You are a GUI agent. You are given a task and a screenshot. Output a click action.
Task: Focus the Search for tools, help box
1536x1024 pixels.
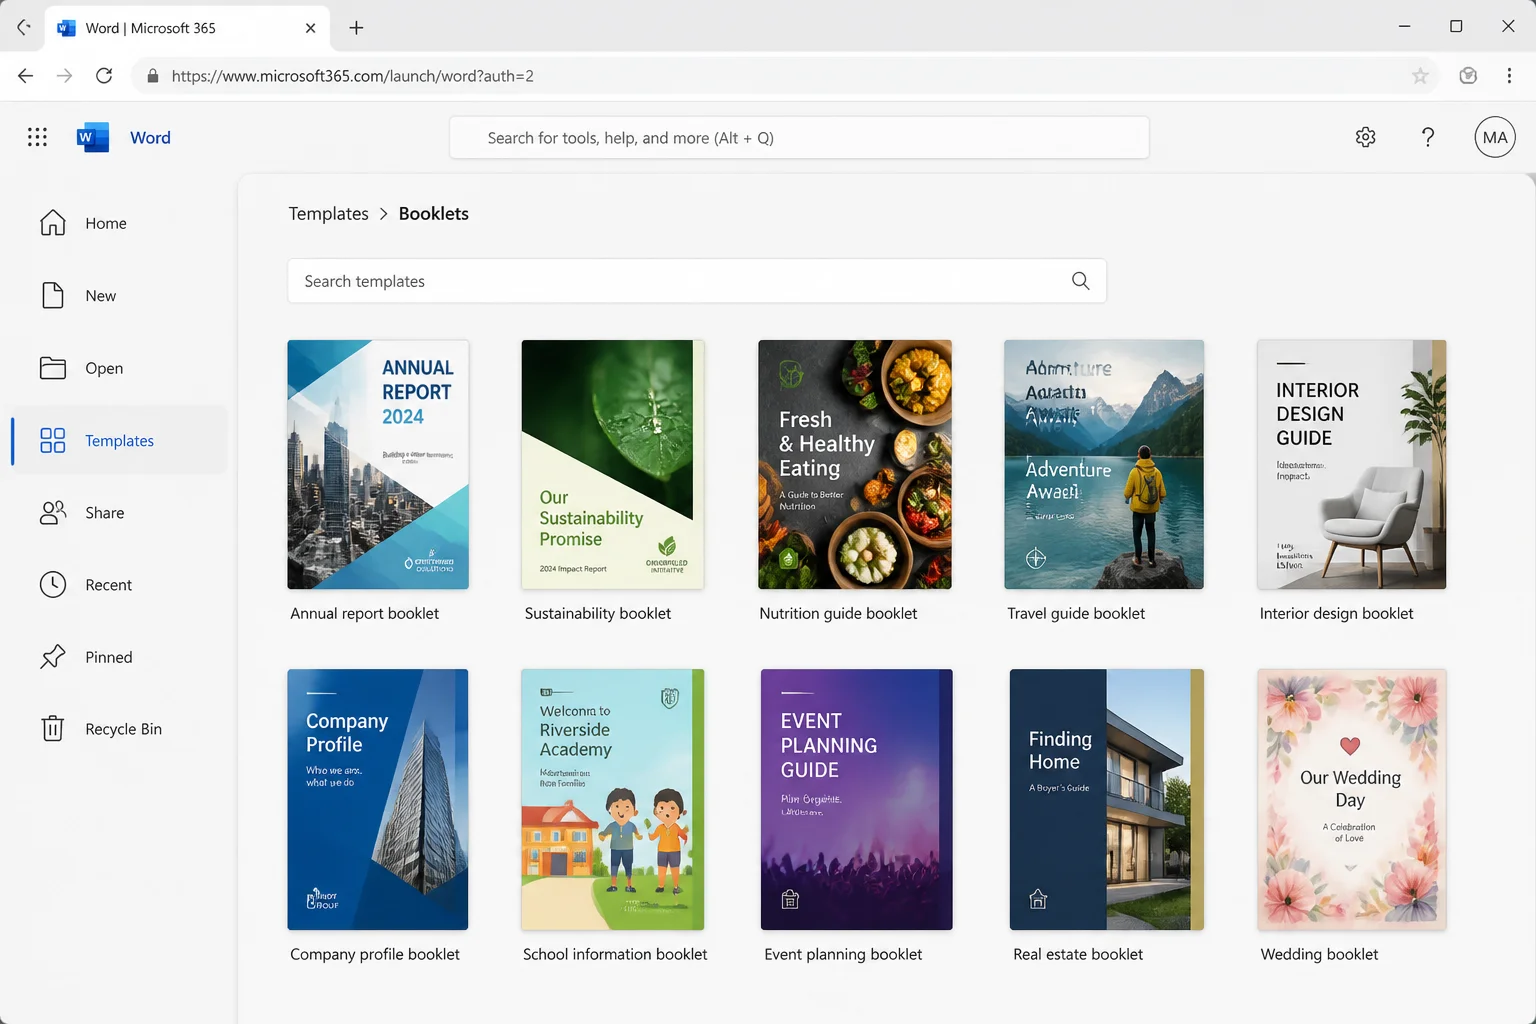click(799, 138)
